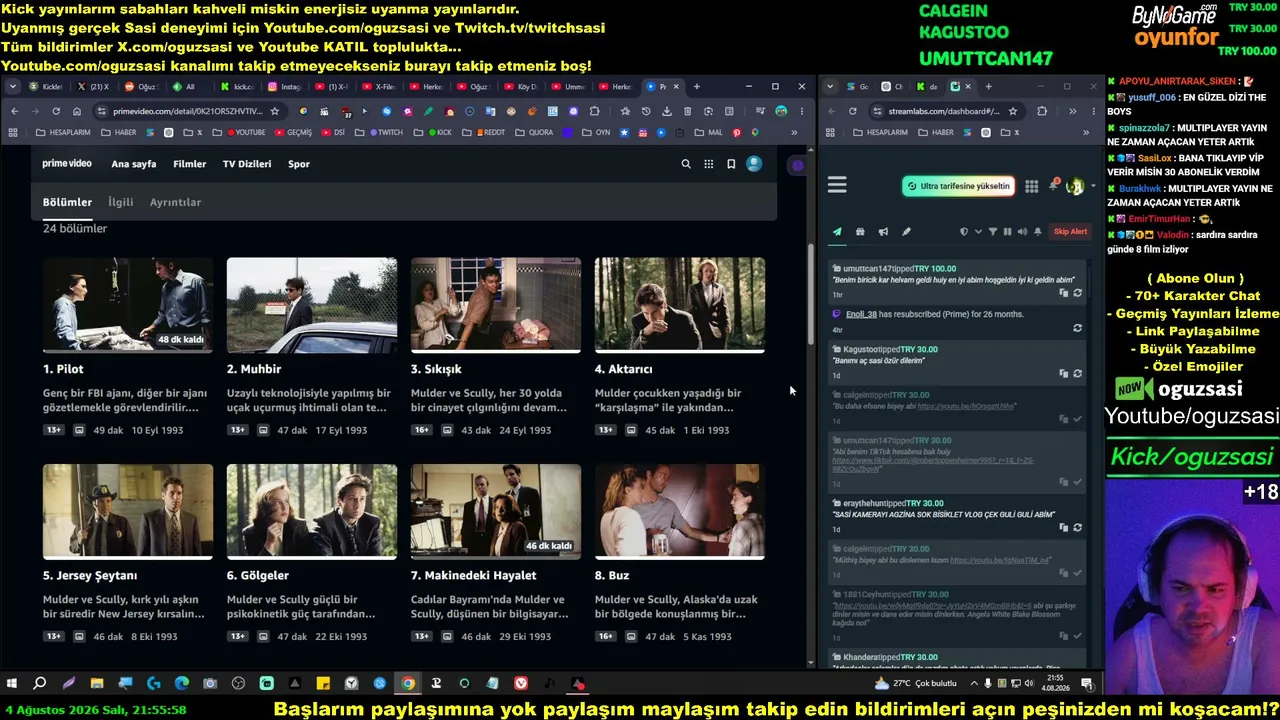Viewport: 1280px width, 720px height.
Task: Open the Prime Video profile avatar
Action: point(754,164)
